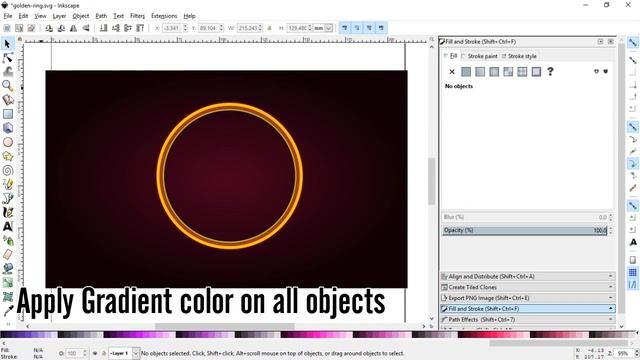
Task: Select the Ellipse circle tool
Action: pos(7,142)
